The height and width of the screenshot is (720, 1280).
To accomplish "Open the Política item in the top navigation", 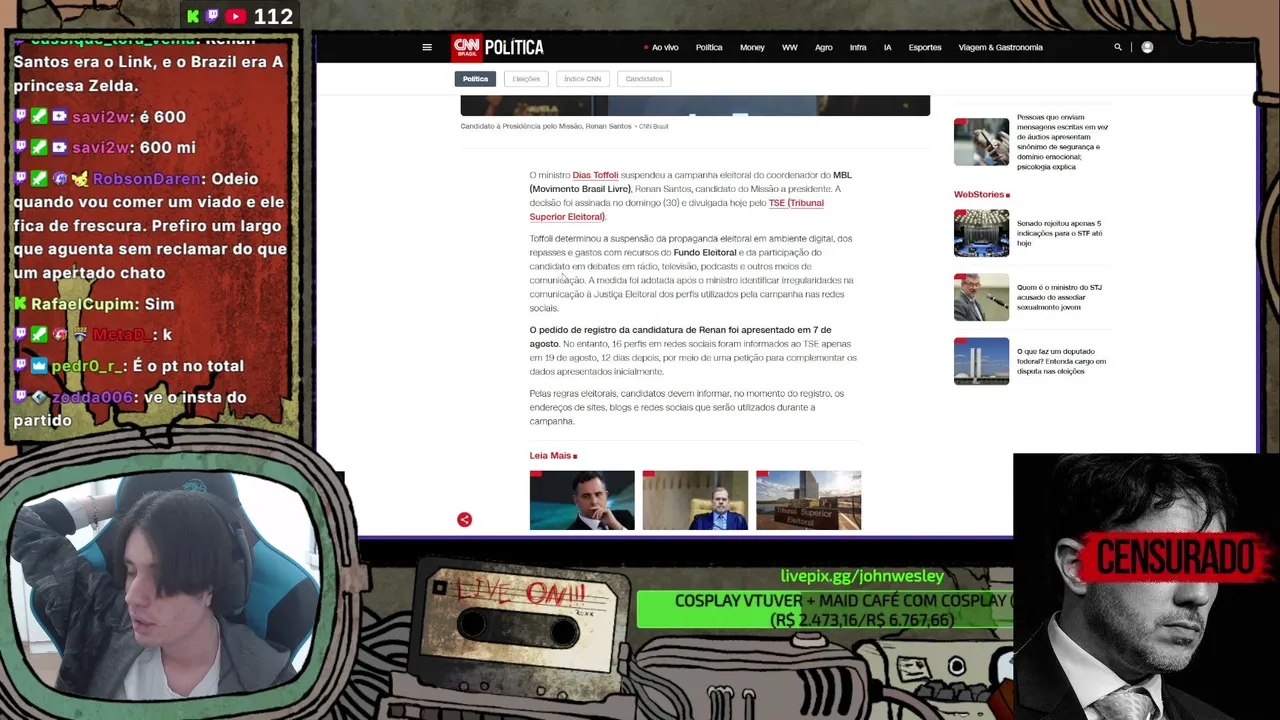I will [709, 47].
